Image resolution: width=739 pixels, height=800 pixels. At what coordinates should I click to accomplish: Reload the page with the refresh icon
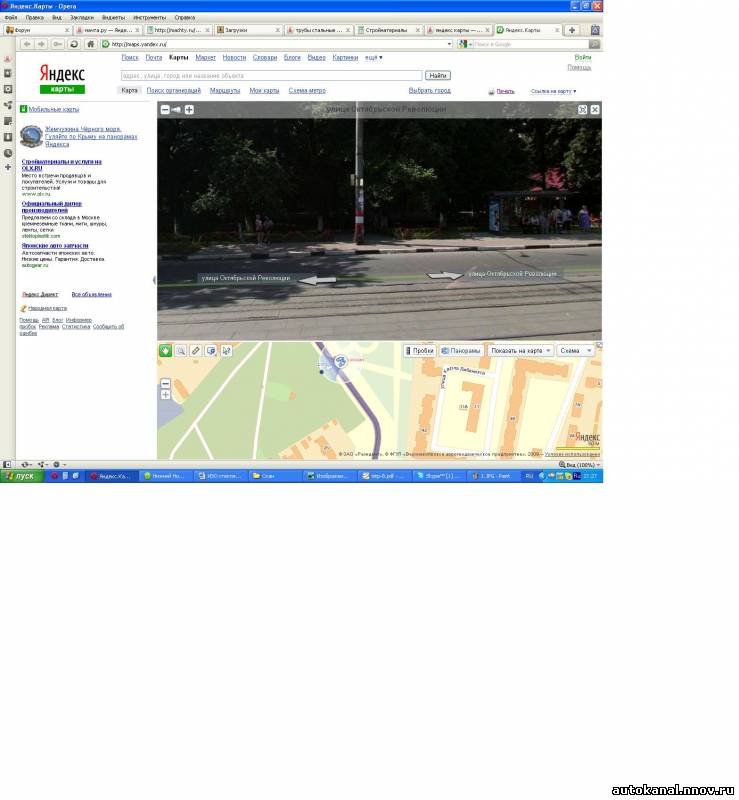tap(74, 44)
